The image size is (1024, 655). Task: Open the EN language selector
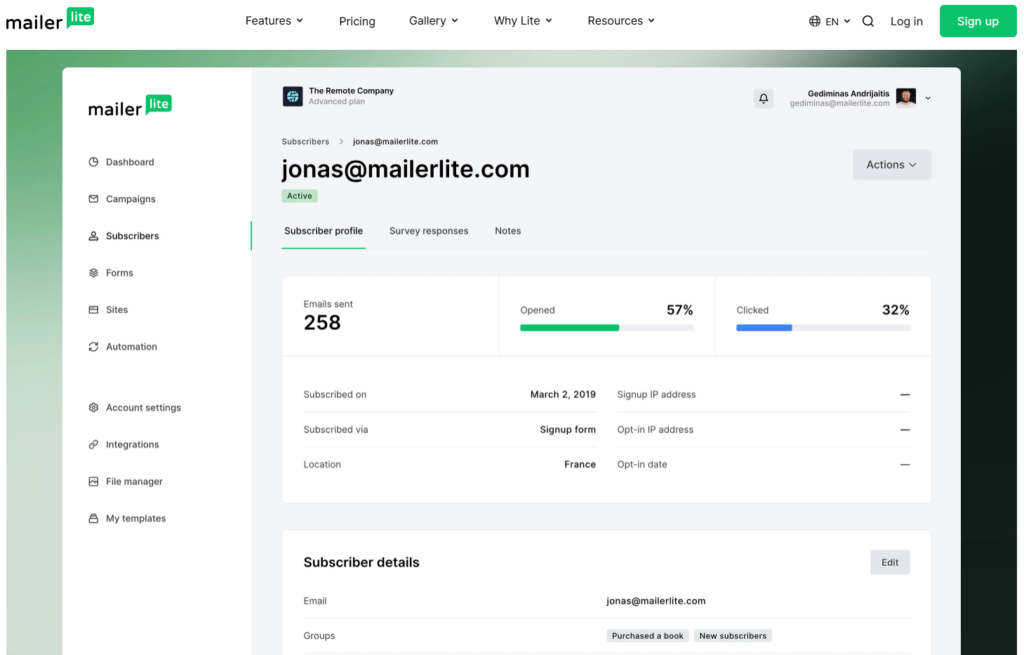click(830, 21)
